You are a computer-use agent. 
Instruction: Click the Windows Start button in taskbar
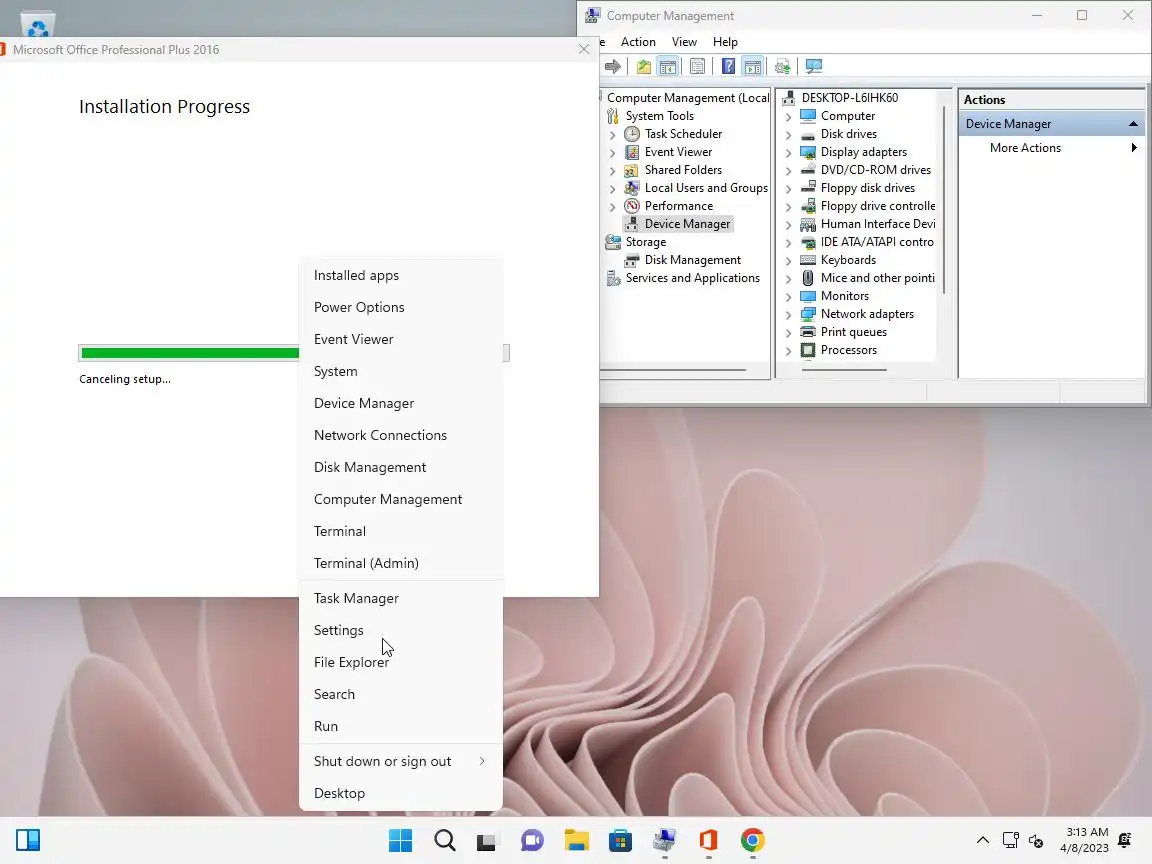click(x=400, y=840)
